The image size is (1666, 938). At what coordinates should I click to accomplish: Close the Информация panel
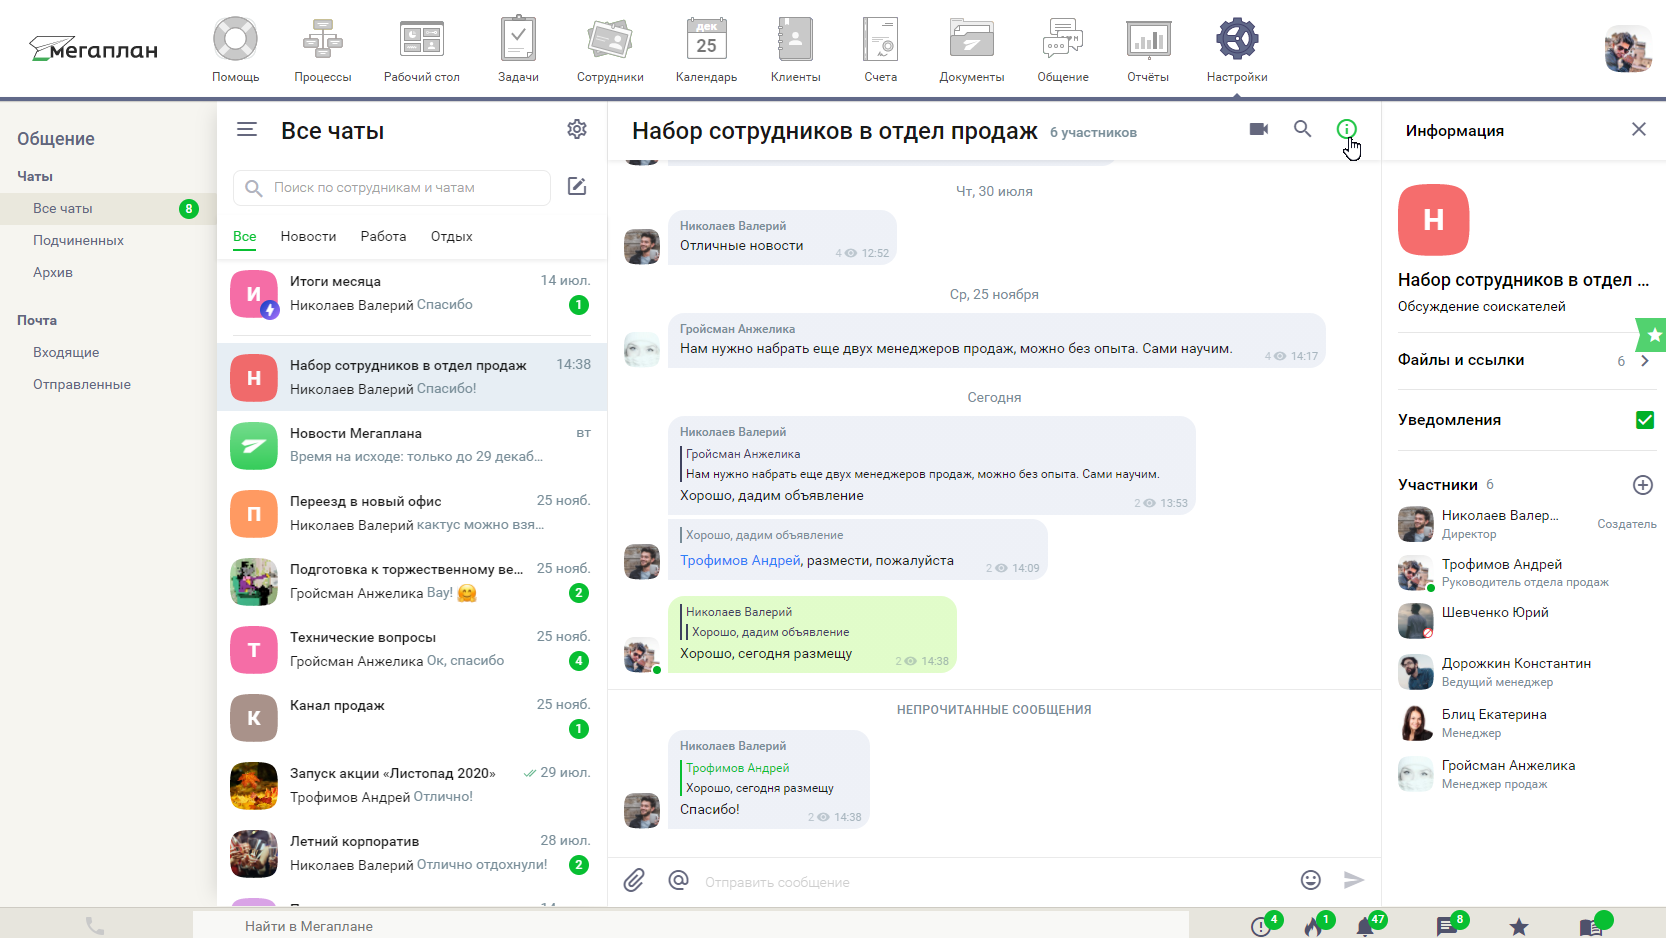1639,129
